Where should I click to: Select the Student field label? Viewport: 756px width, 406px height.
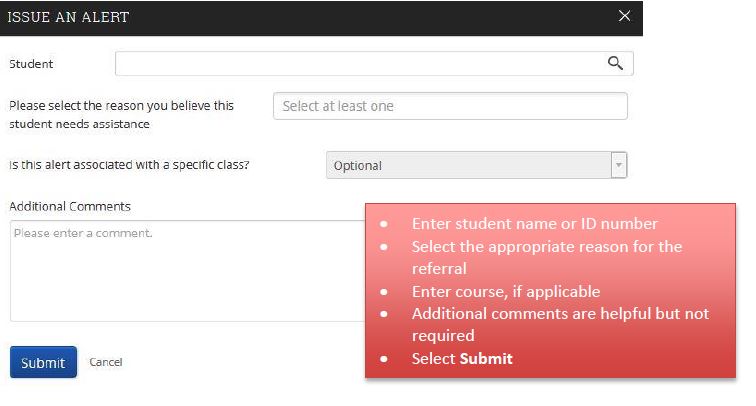pos(31,64)
